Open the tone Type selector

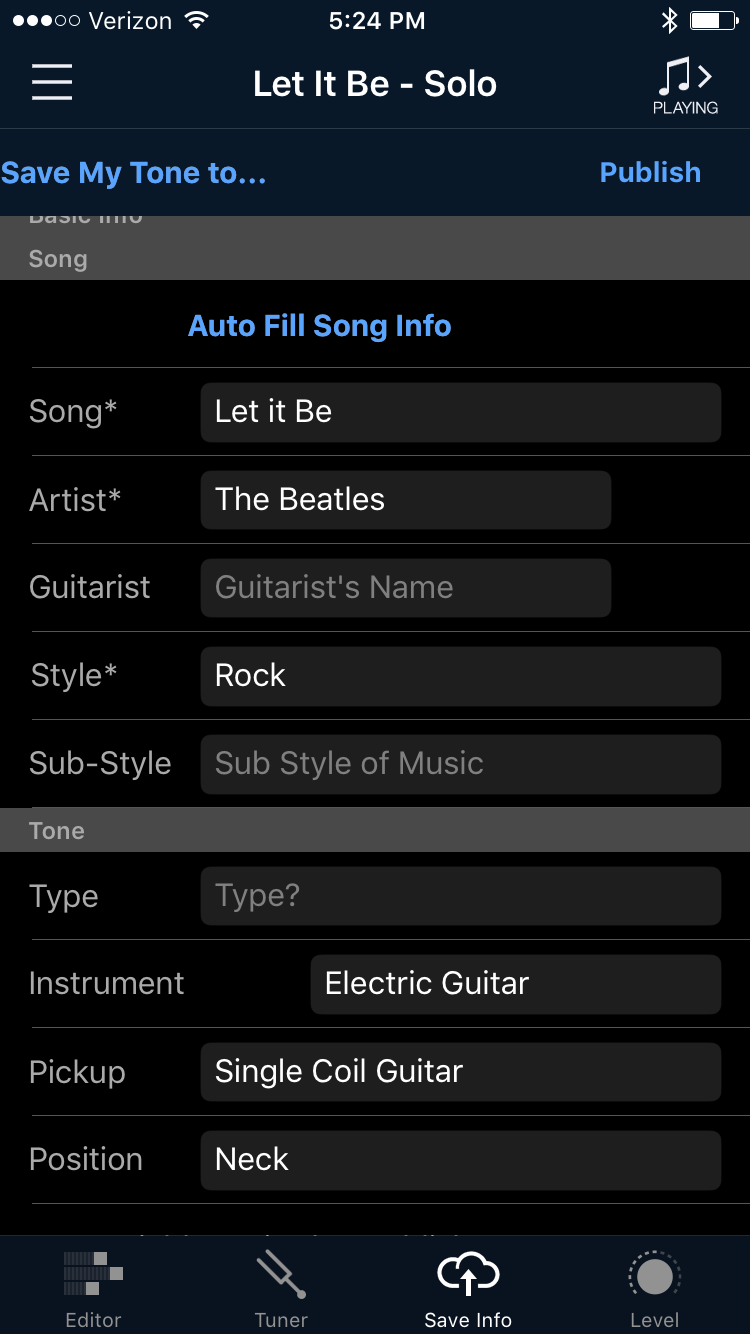click(460, 896)
